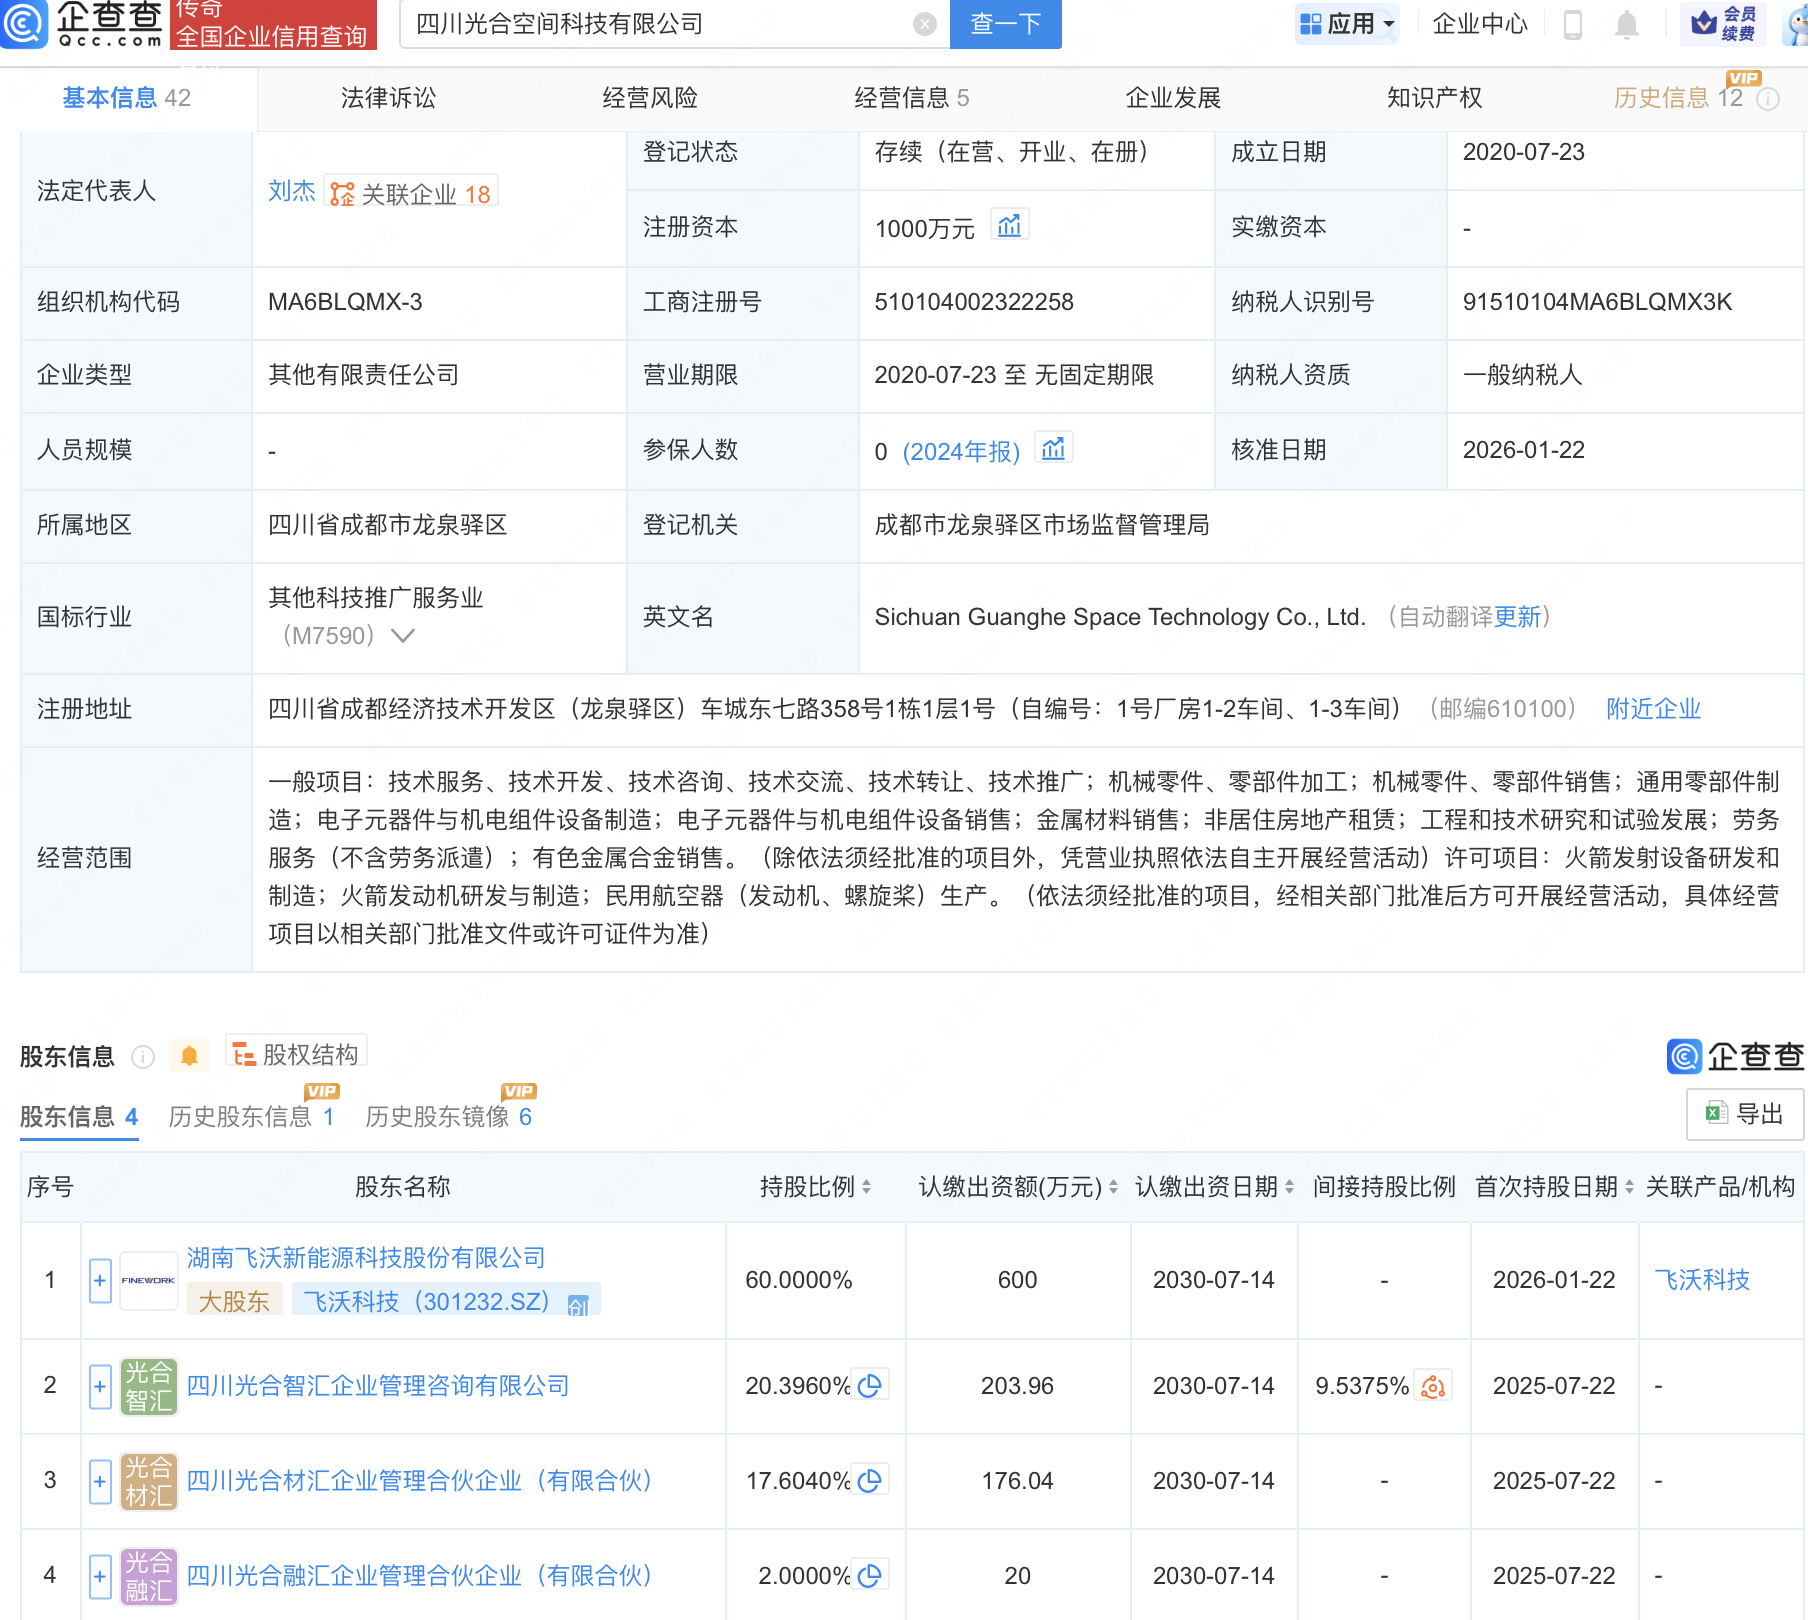The height and width of the screenshot is (1620, 1808).
Task: Open the chart icon beside 注册资本
Action: coord(1011,225)
